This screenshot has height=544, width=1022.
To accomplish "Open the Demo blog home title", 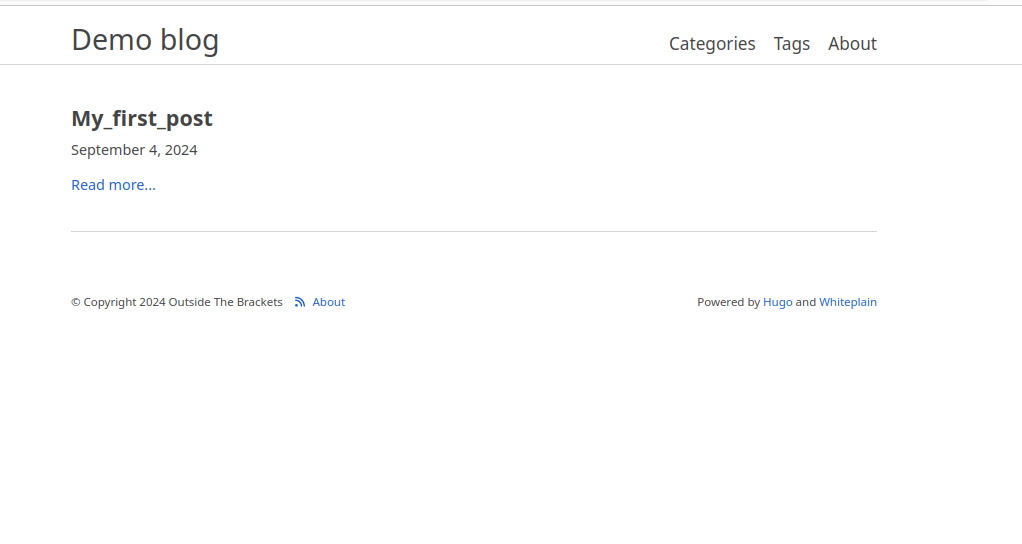I will [x=145, y=40].
